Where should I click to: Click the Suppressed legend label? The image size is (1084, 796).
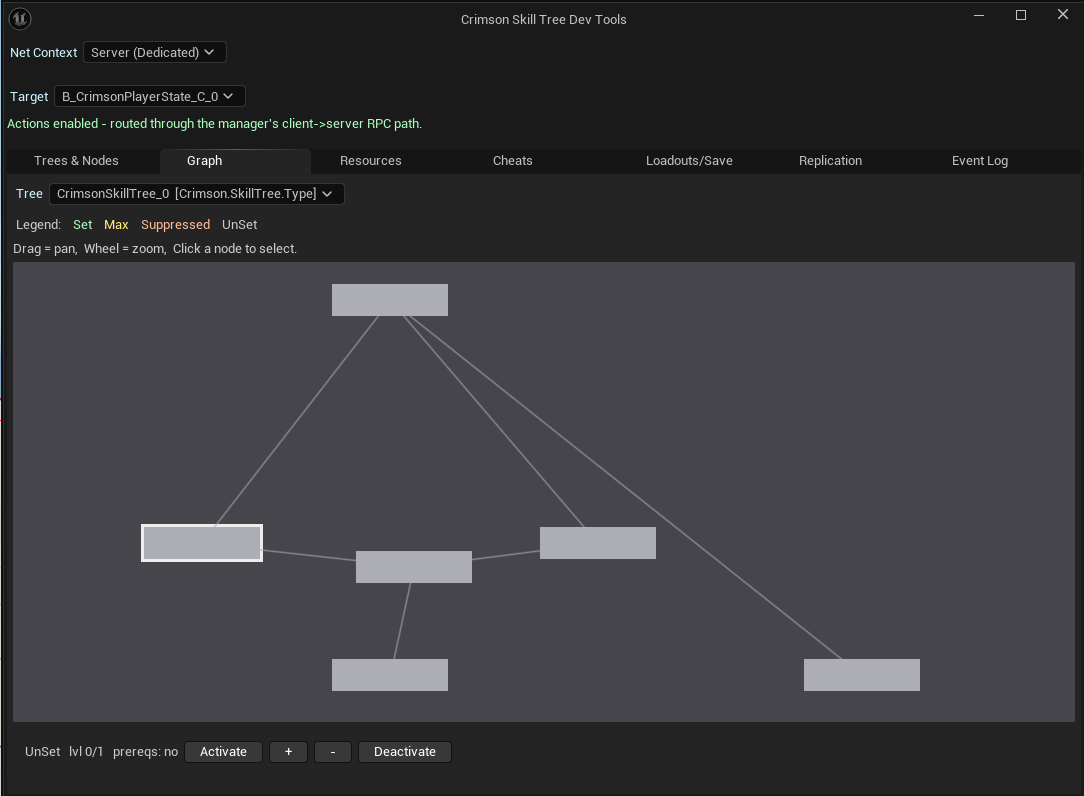176,225
